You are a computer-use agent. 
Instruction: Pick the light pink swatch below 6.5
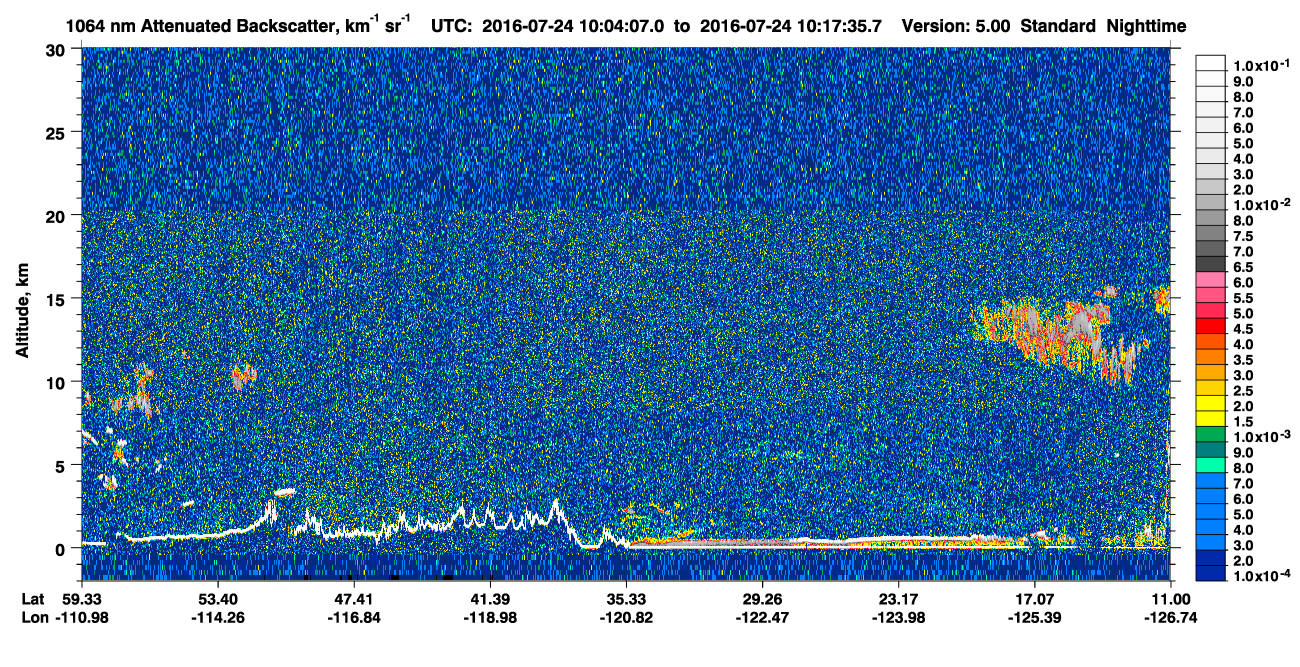[x=1210, y=279]
